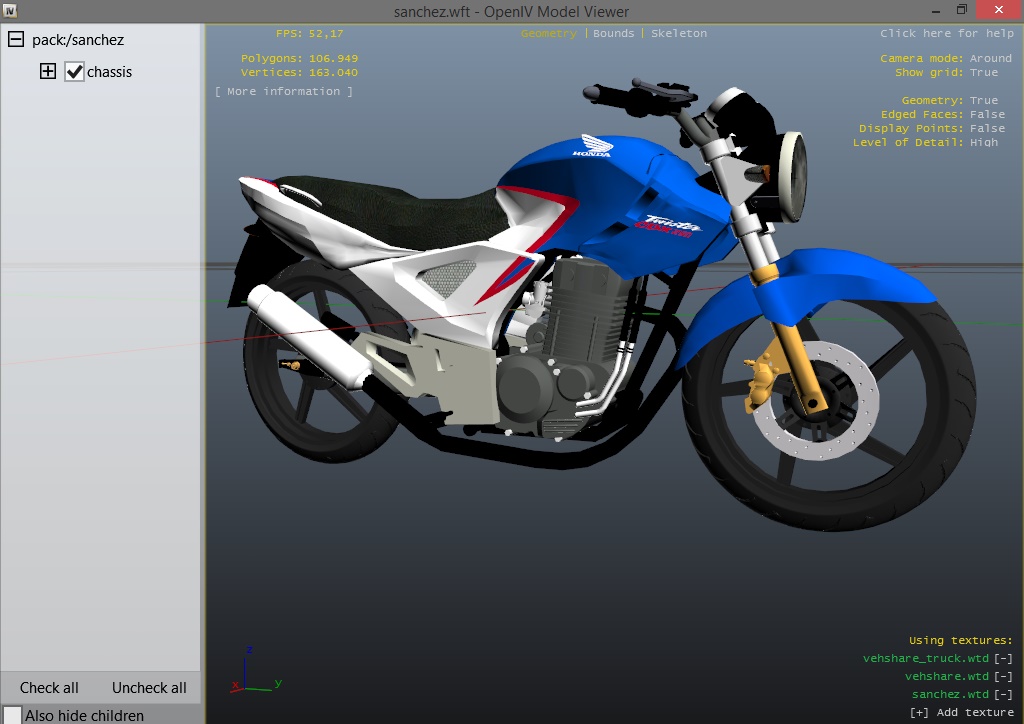Switch to the Skeleton view tab
Screen dimensions: 1024x724
[x=679, y=33]
